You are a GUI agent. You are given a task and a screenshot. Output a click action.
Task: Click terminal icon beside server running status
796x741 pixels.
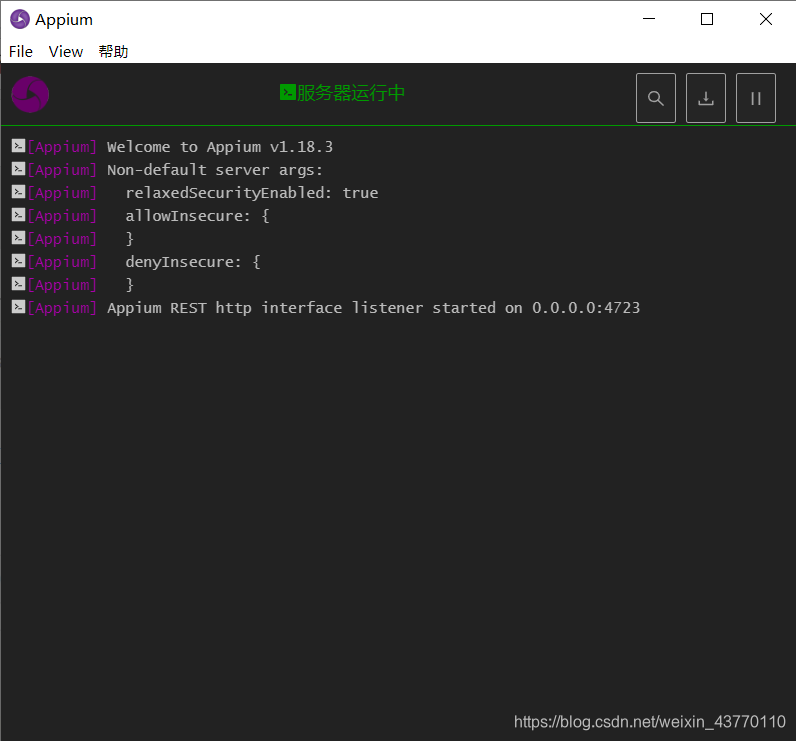click(x=288, y=92)
